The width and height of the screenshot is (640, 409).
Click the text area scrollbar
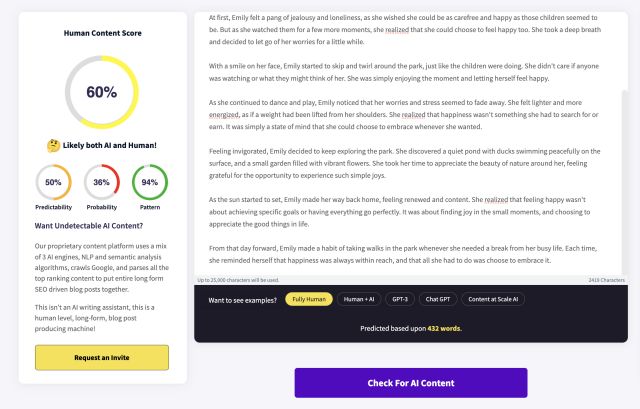(624, 182)
